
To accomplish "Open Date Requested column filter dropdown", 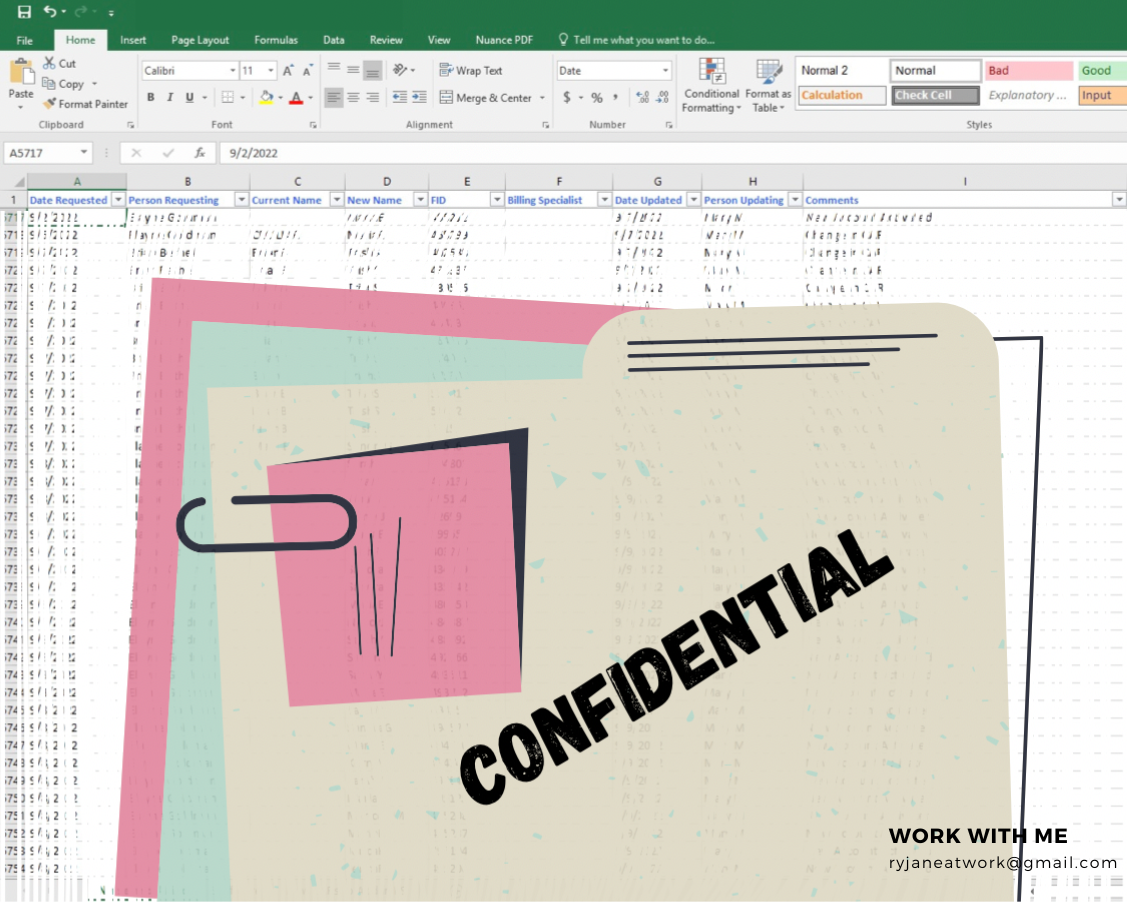I will [119, 200].
